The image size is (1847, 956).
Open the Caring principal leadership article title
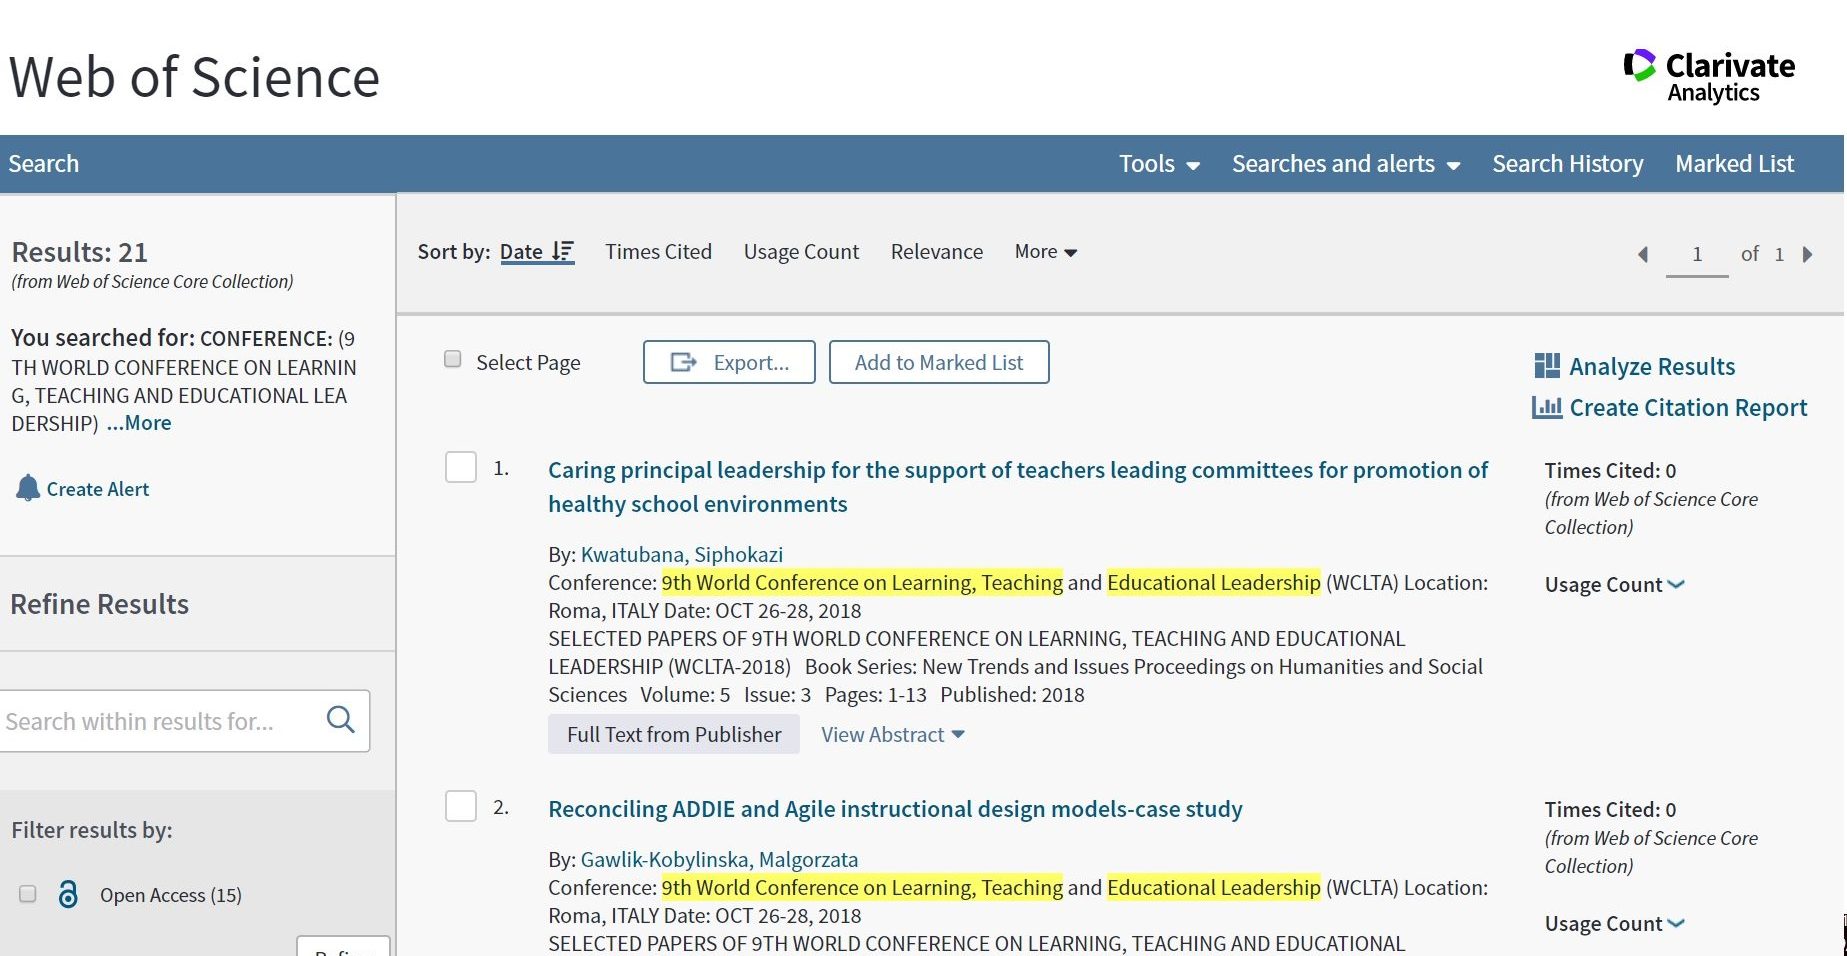click(1018, 487)
